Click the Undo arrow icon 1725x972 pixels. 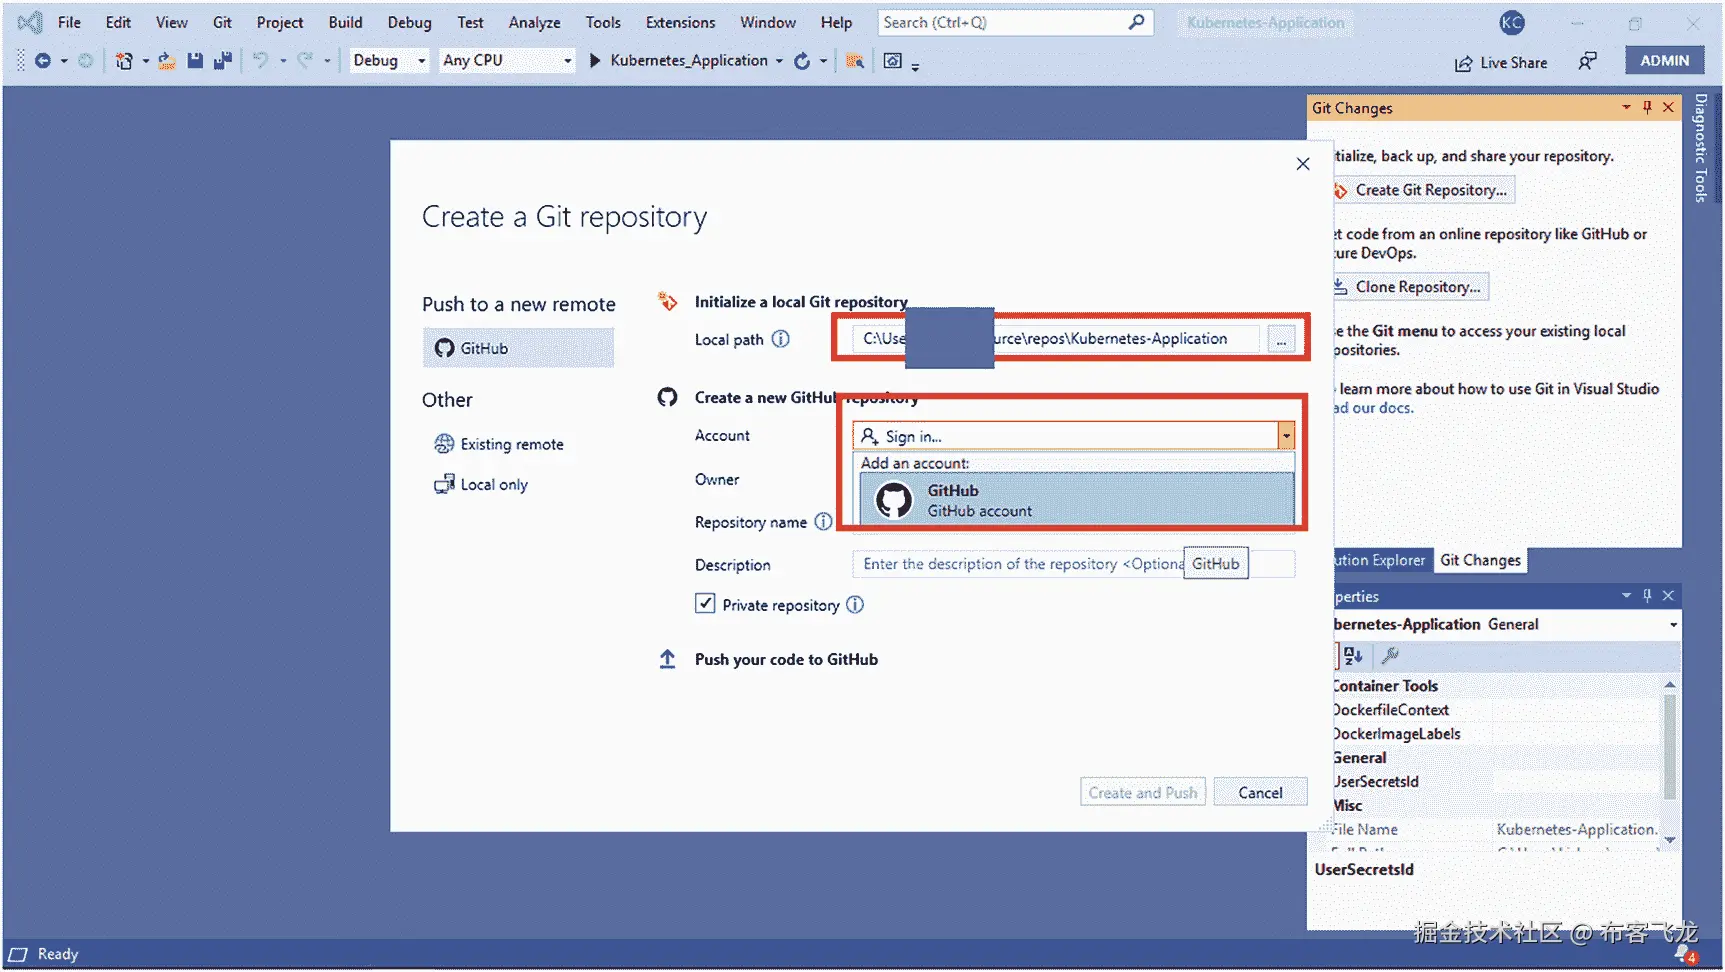tap(260, 61)
